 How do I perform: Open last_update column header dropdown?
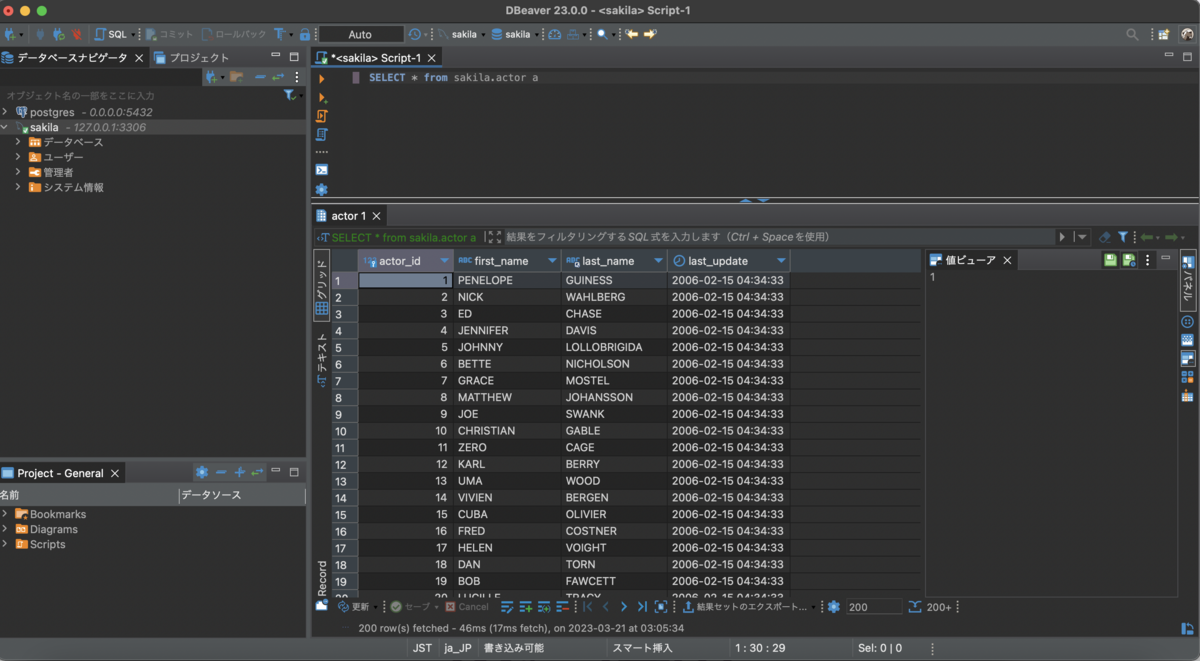click(x=781, y=261)
